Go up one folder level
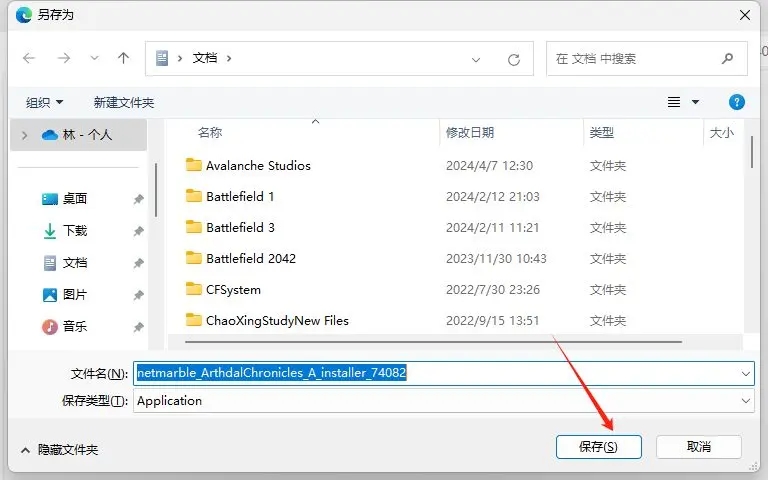This screenshot has width=768, height=480. (x=123, y=59)
